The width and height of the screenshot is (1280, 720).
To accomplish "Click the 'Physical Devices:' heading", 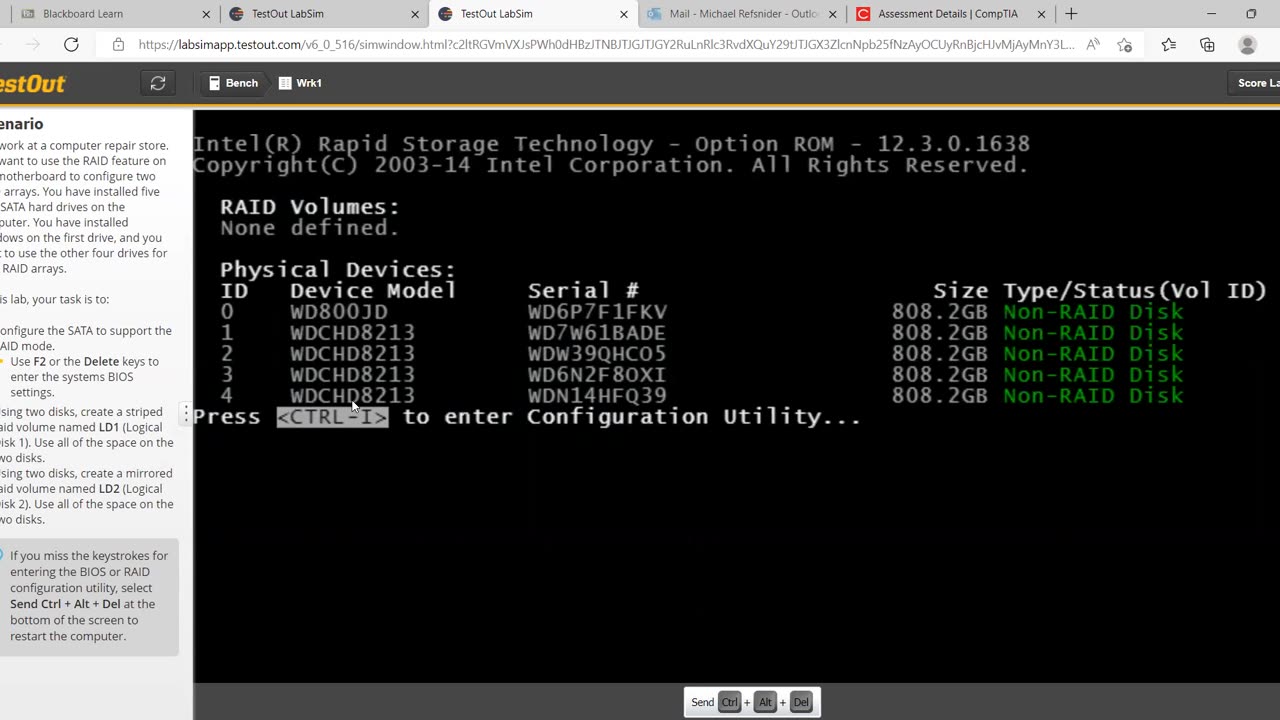I will click(338, 270).
